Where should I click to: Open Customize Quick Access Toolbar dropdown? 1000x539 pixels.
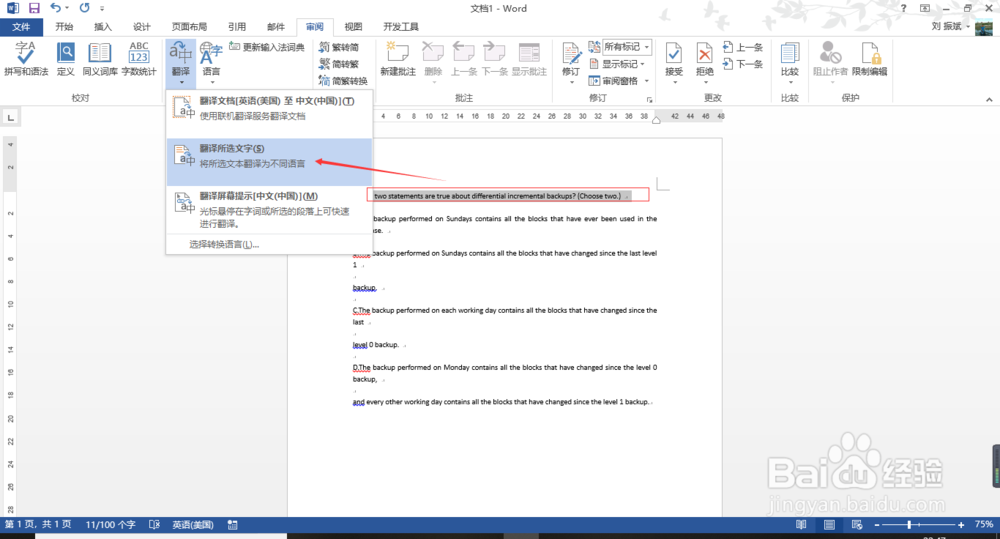(x=102, y=8)
